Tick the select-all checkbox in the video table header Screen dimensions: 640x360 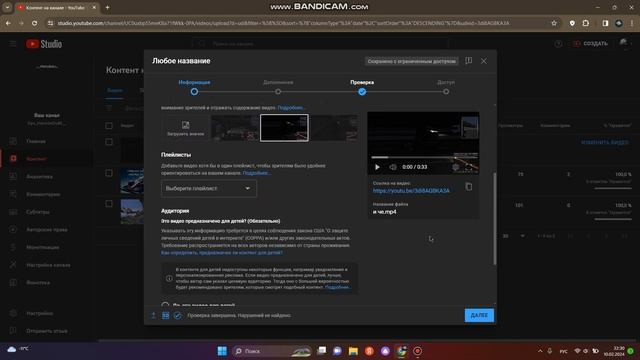coord(109,126)
